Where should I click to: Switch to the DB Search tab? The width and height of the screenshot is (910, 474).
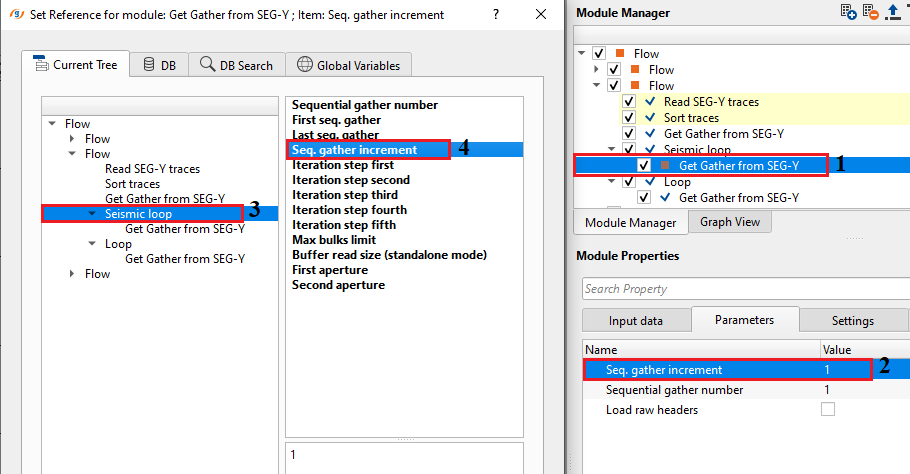pos(236,65)
